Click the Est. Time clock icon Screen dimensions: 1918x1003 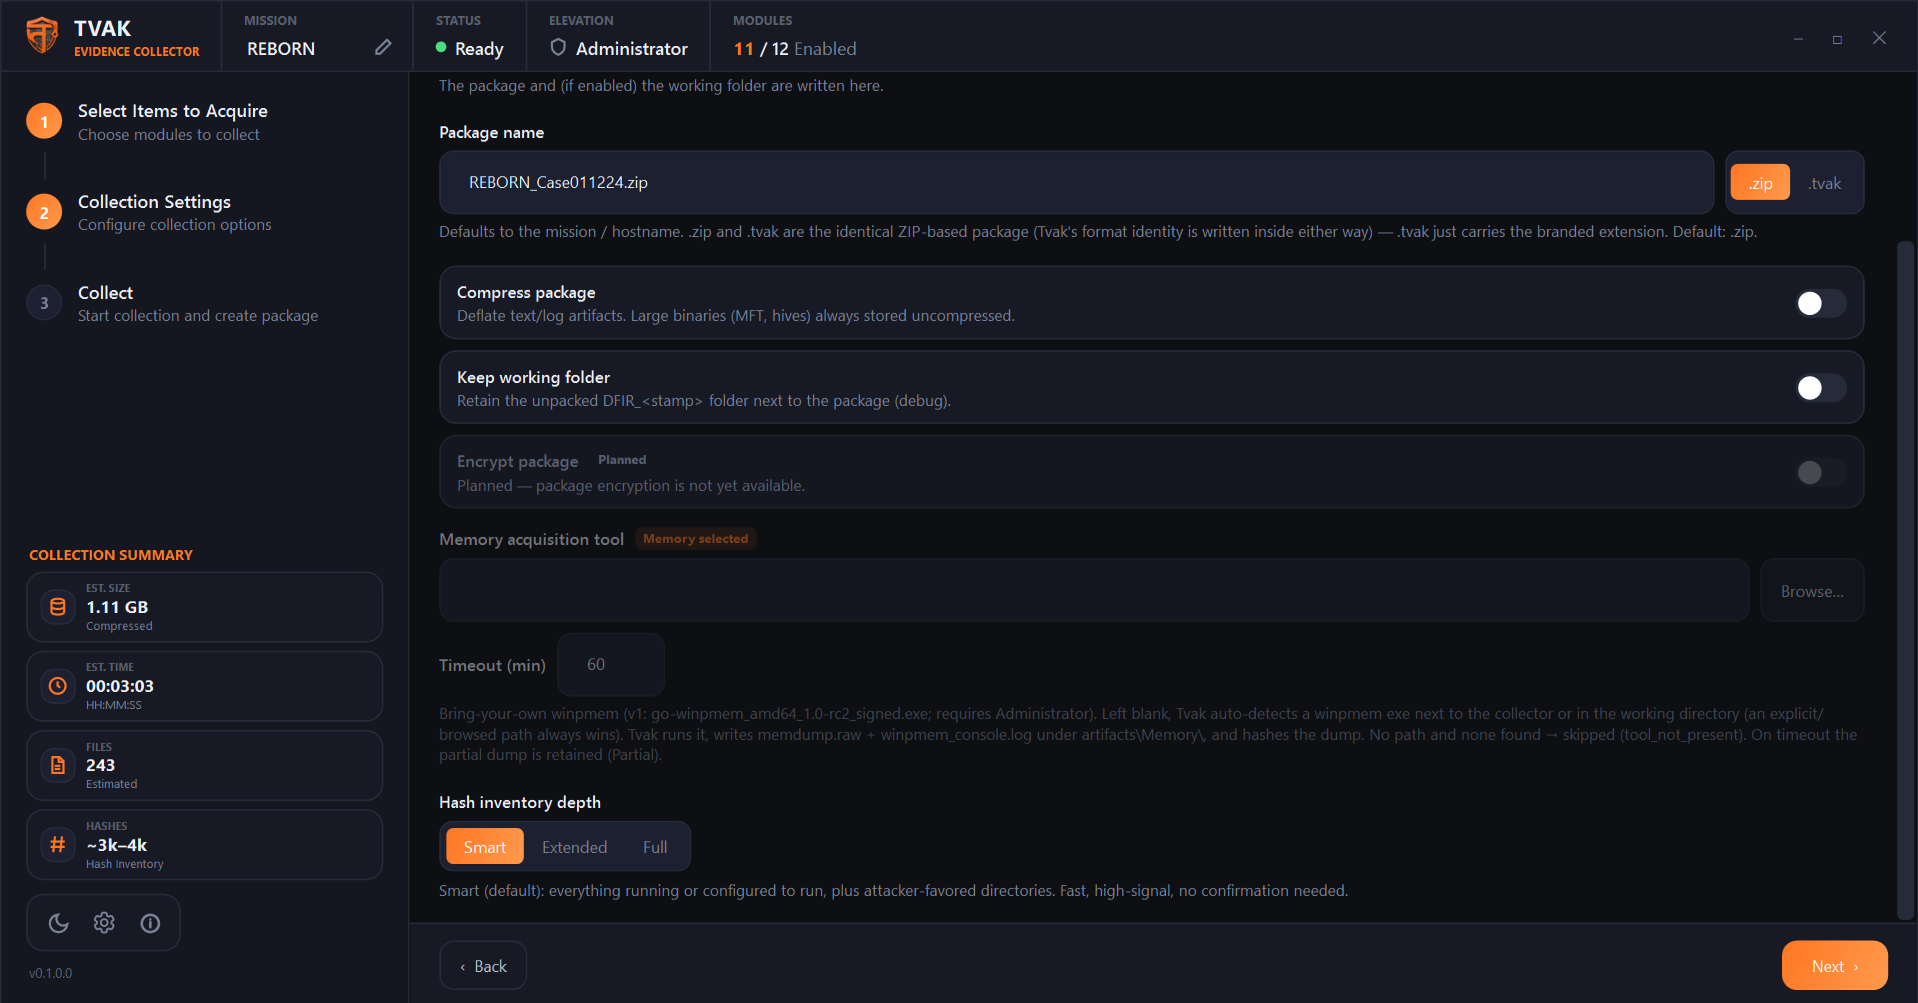(x=58, y=686)
